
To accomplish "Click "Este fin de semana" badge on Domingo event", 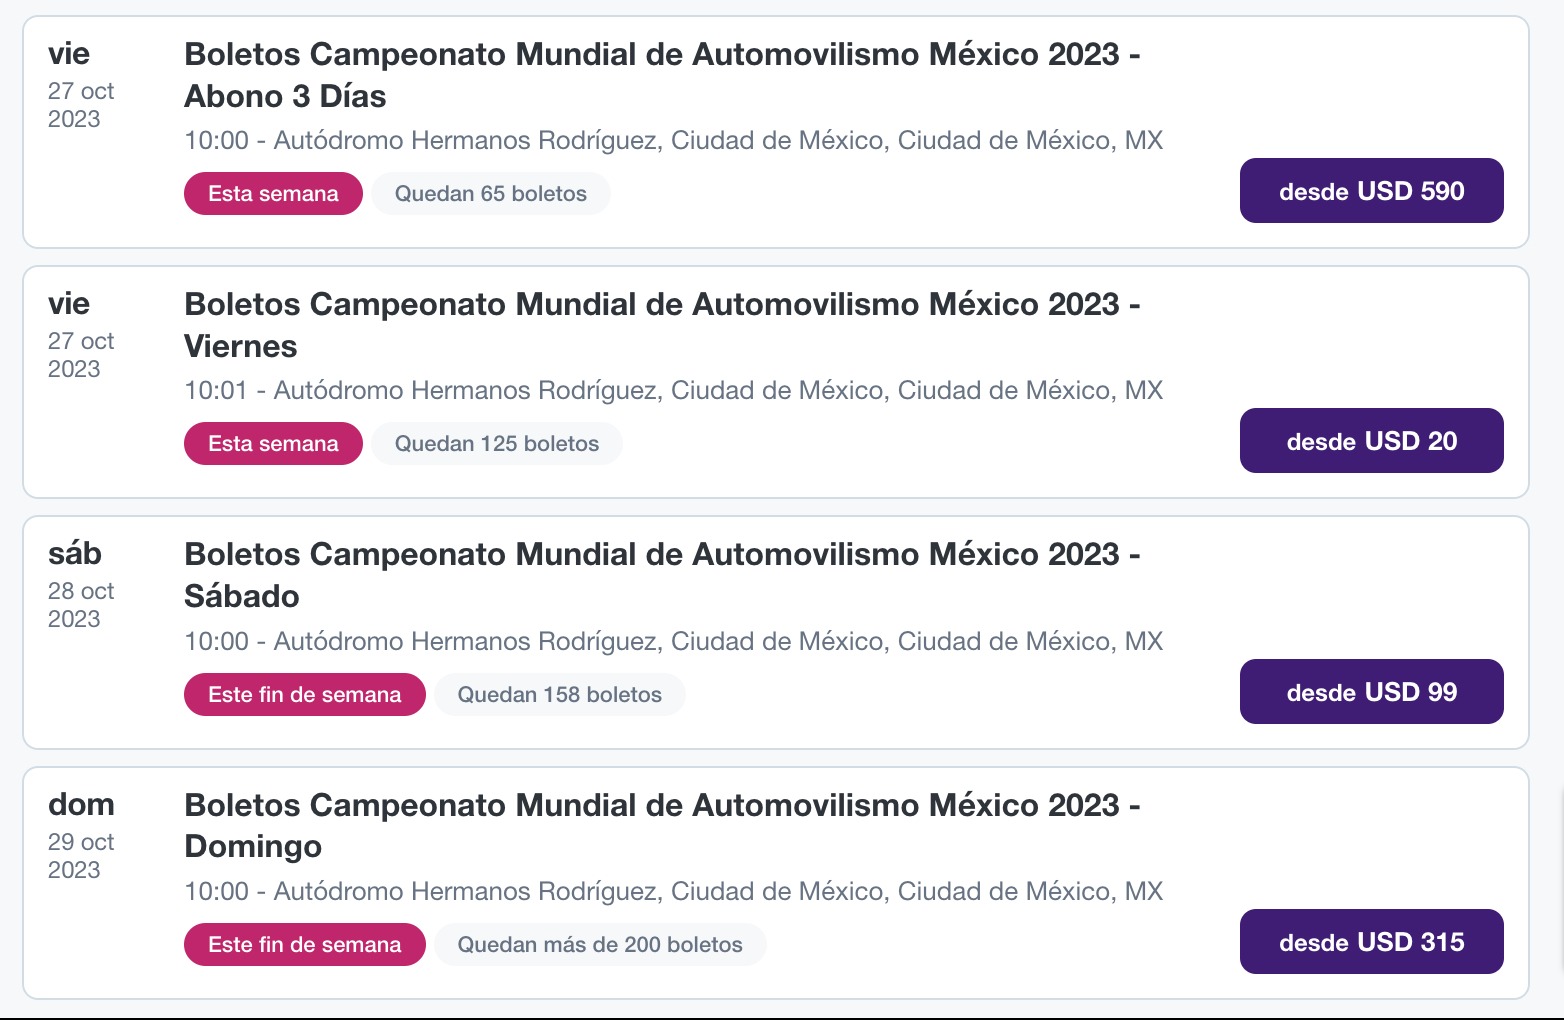I will [304, 945].
